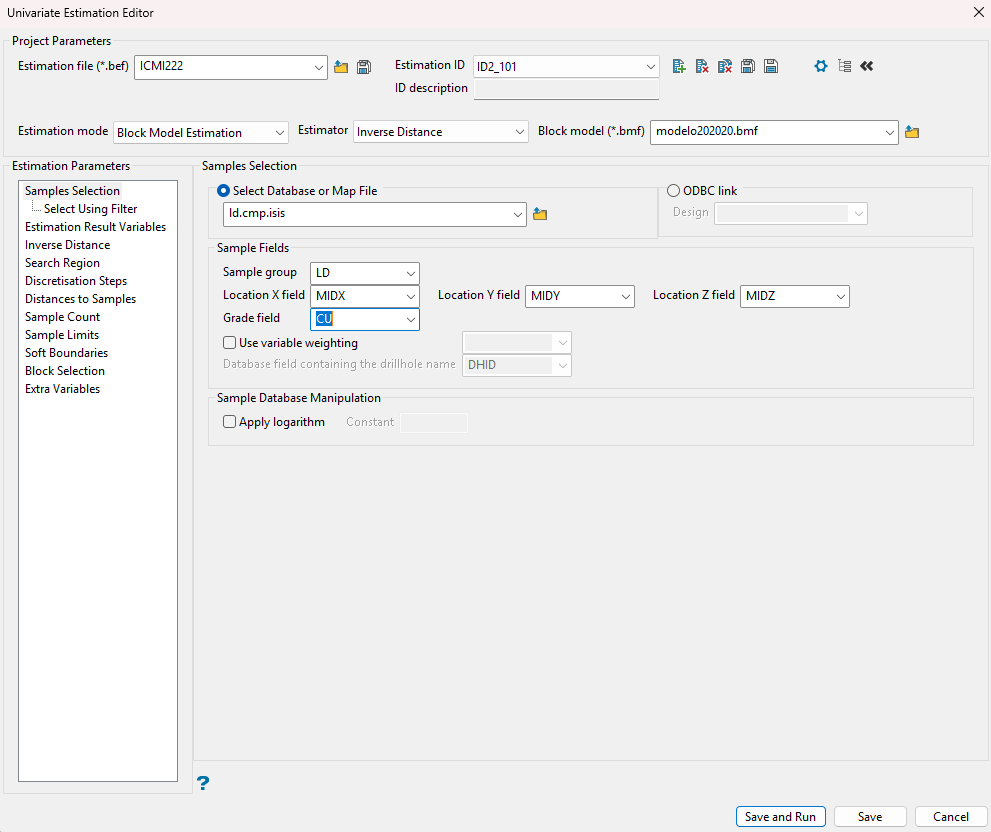Delete all estimation IDs
The width and height of the screenshot is (991, 832).
(x=725, y=66)
